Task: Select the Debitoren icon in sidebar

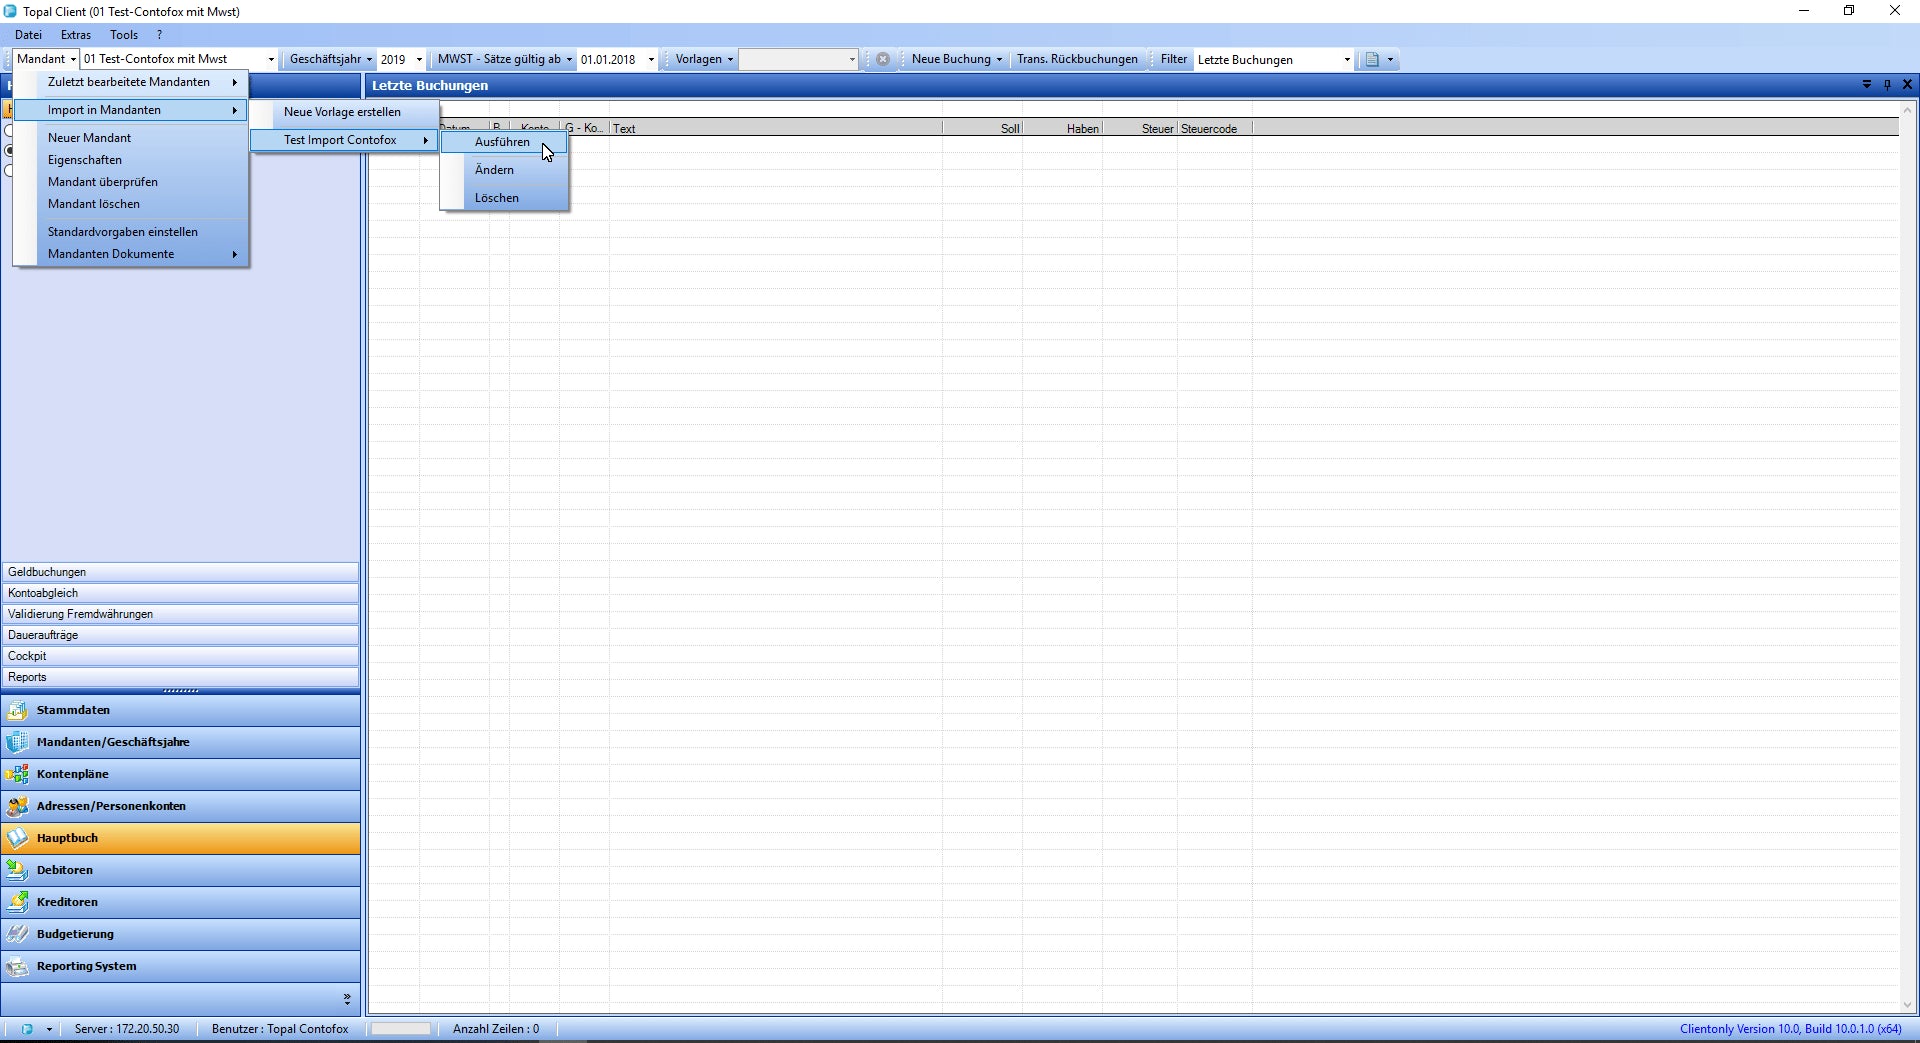Action: pos(18,870)
